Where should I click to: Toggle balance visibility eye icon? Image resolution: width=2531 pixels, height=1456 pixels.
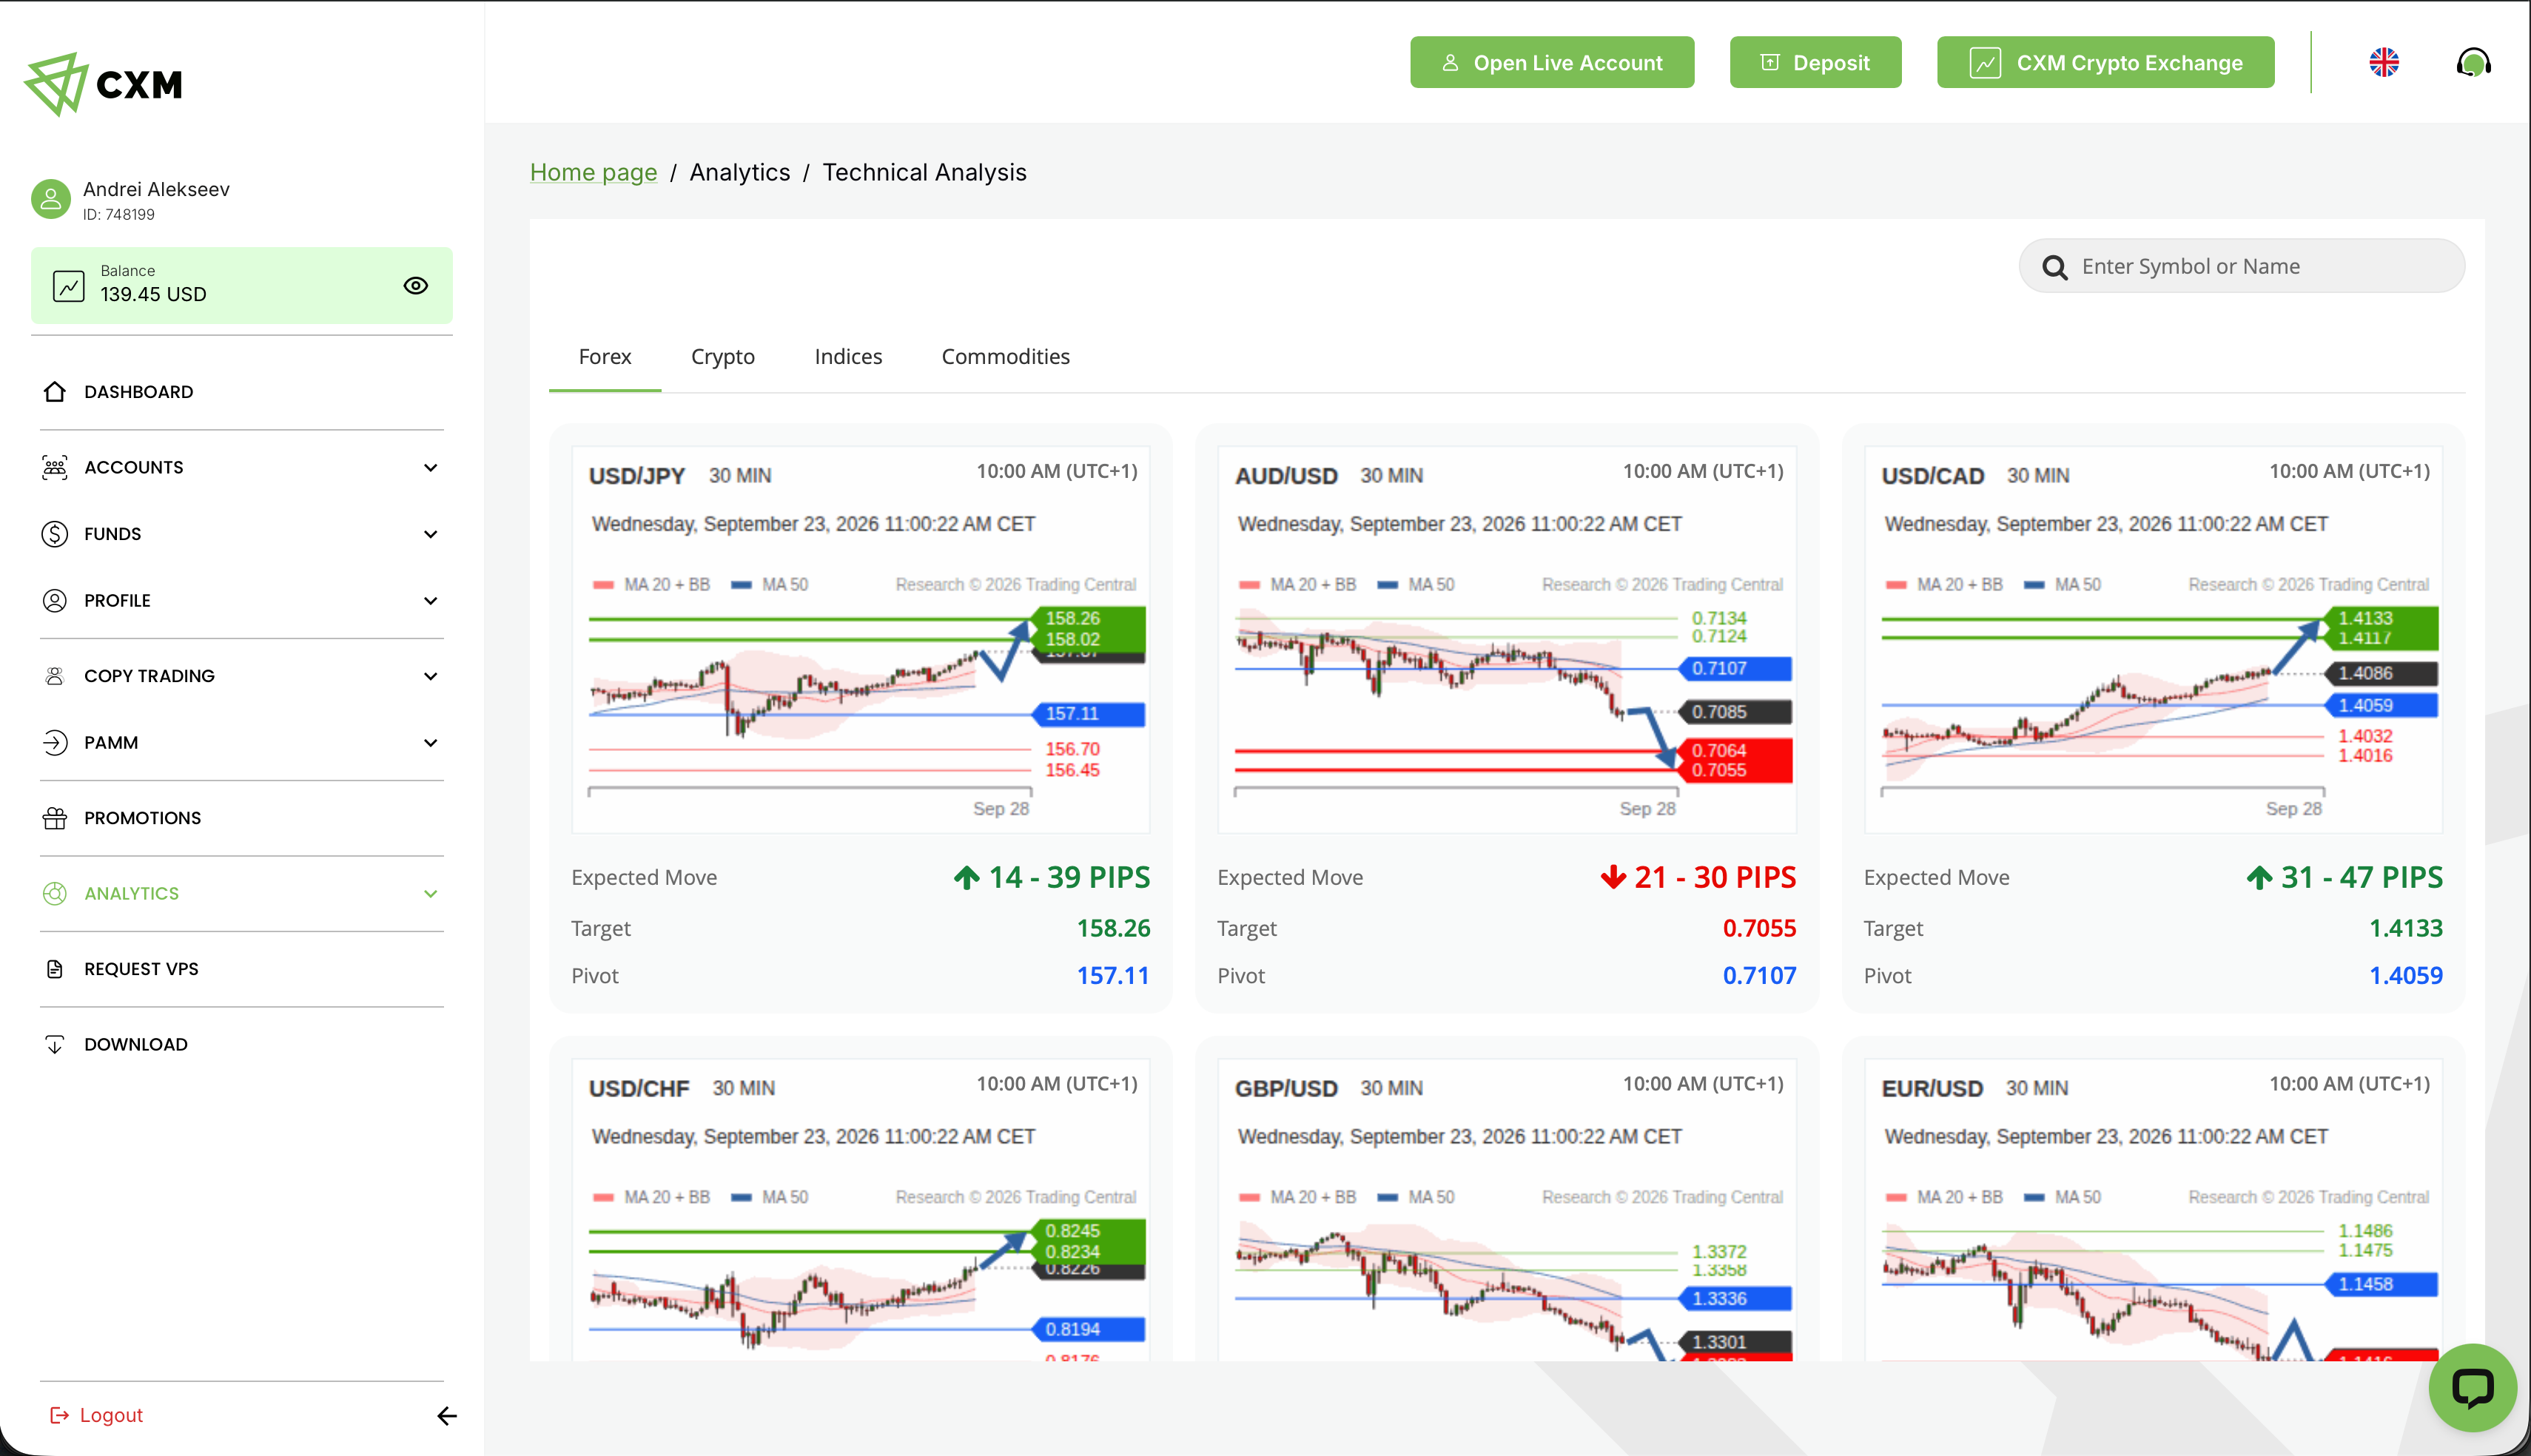(x=416, y=286)
